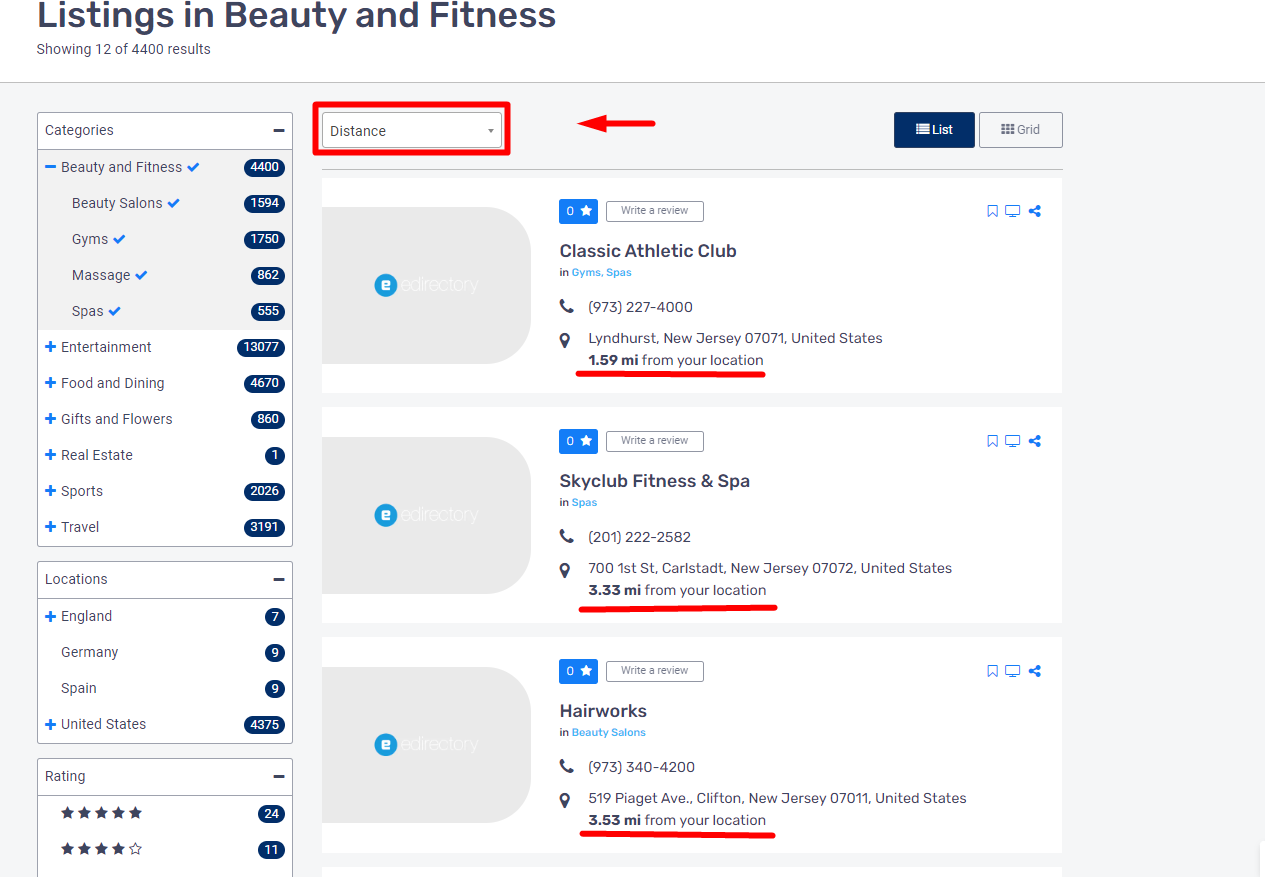Open Skyclub Fitness & Spa listing title

(655, 481)
